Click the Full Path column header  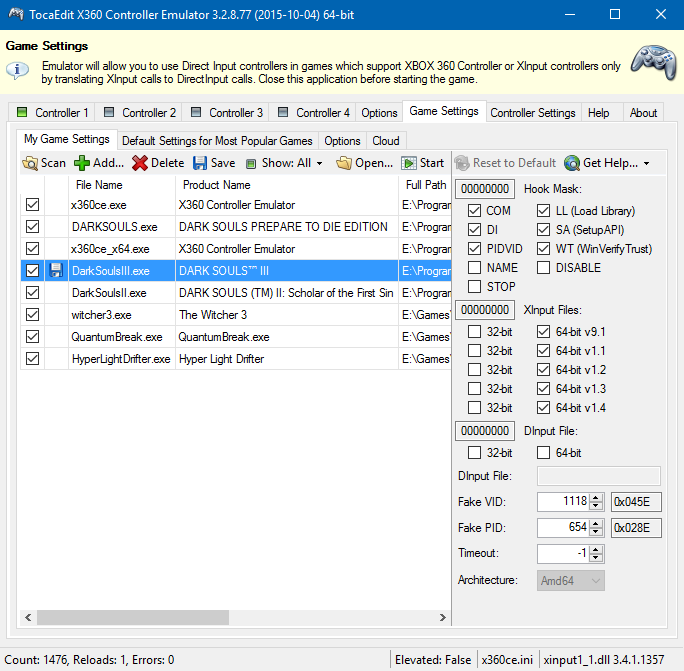click(x=425, y=185)
